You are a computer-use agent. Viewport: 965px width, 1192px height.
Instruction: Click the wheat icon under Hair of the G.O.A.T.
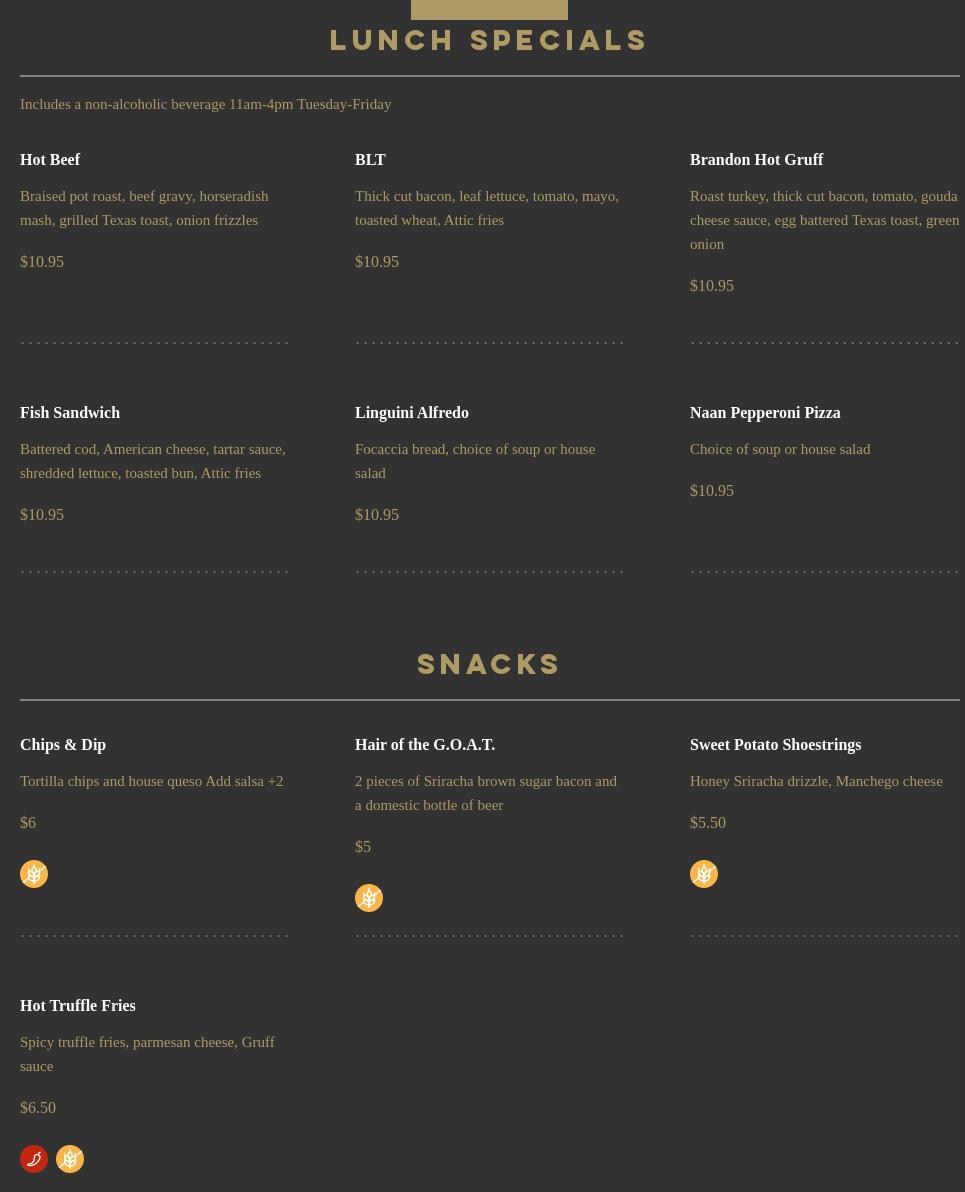[369, 898]
